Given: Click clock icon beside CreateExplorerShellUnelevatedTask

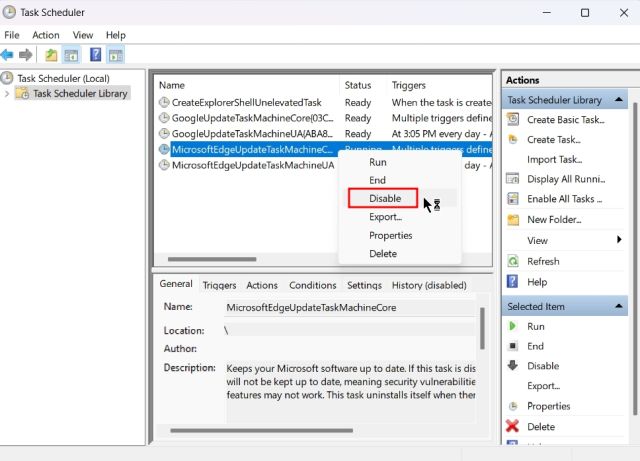Looking at the screenshot, I should point(164,102).
